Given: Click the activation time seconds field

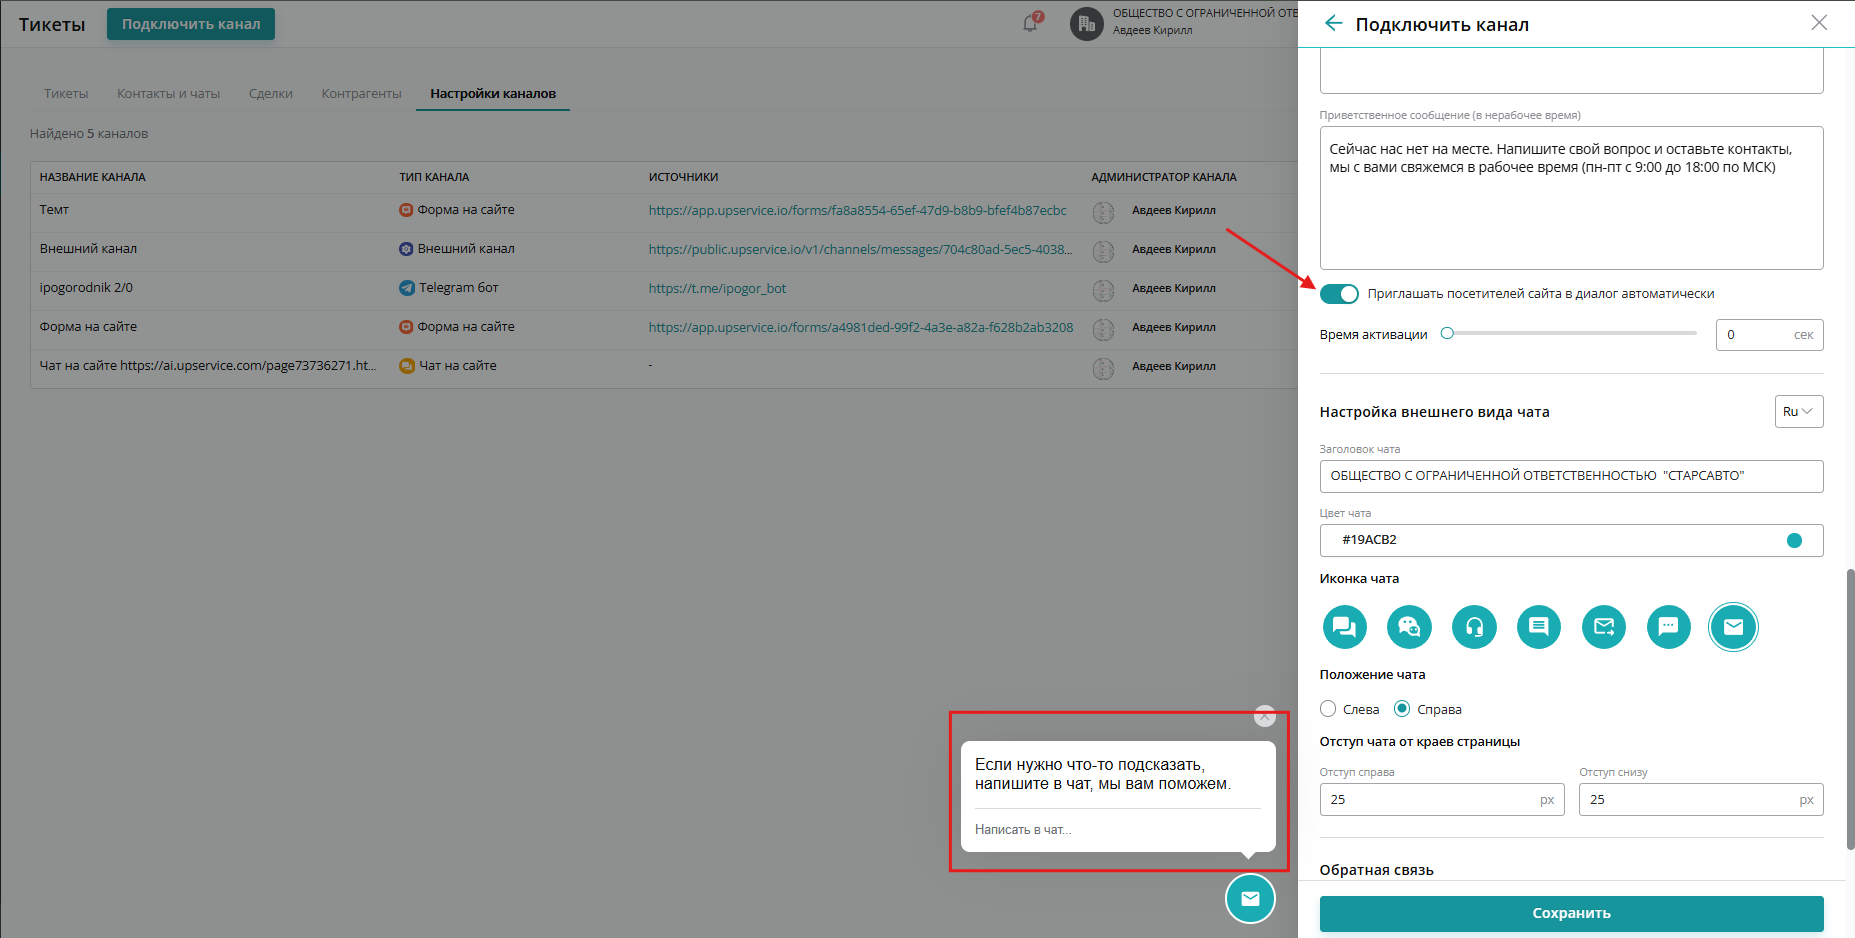Looking at the screenshot, I should 1769,335.
